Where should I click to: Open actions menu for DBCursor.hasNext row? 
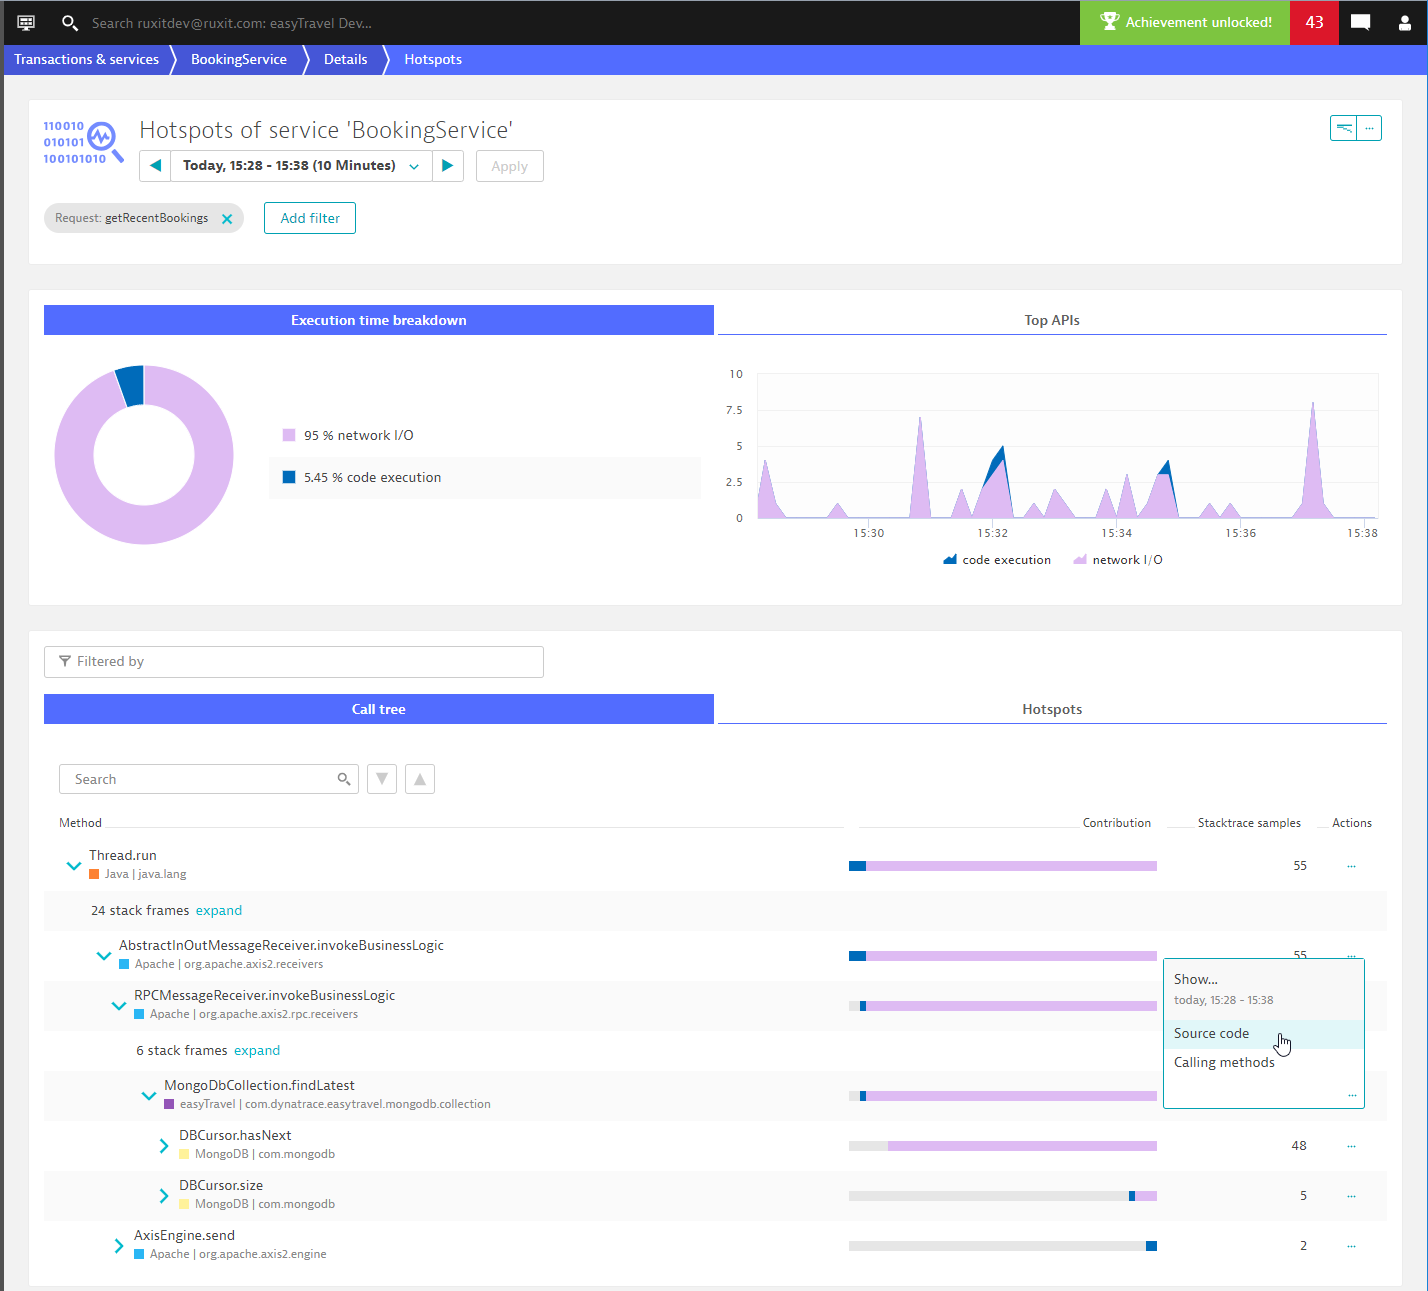pyautogui.click(x=1351, y=1146)
